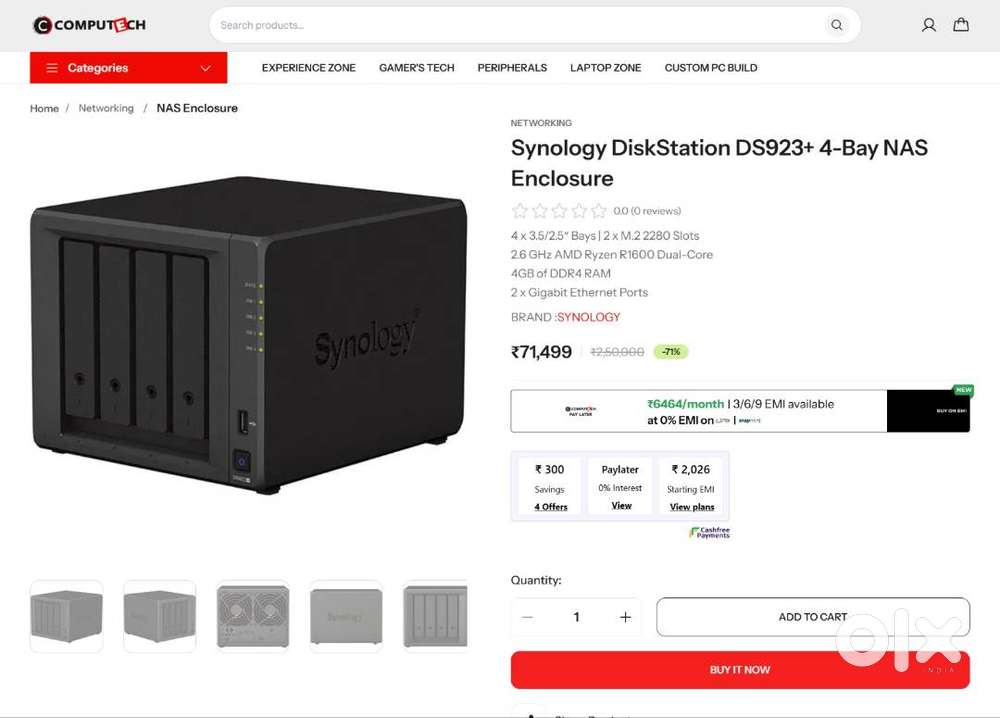Click the search magnifier icon
1000x718 pixels.
pyautogui.click(x=836, y=25)
